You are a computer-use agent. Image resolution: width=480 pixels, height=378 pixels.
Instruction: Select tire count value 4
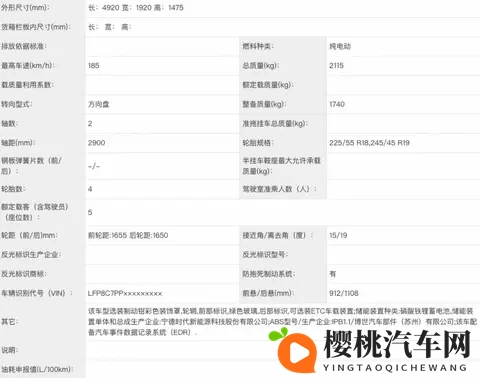(90, 189)
